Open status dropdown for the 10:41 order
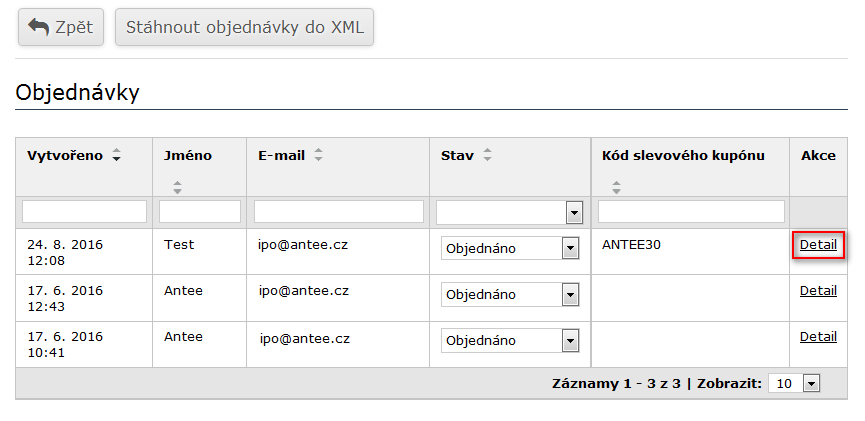Image resolution: width=865 pixels, height=421 pixels. pyautogui.click(x=570, y=341)
